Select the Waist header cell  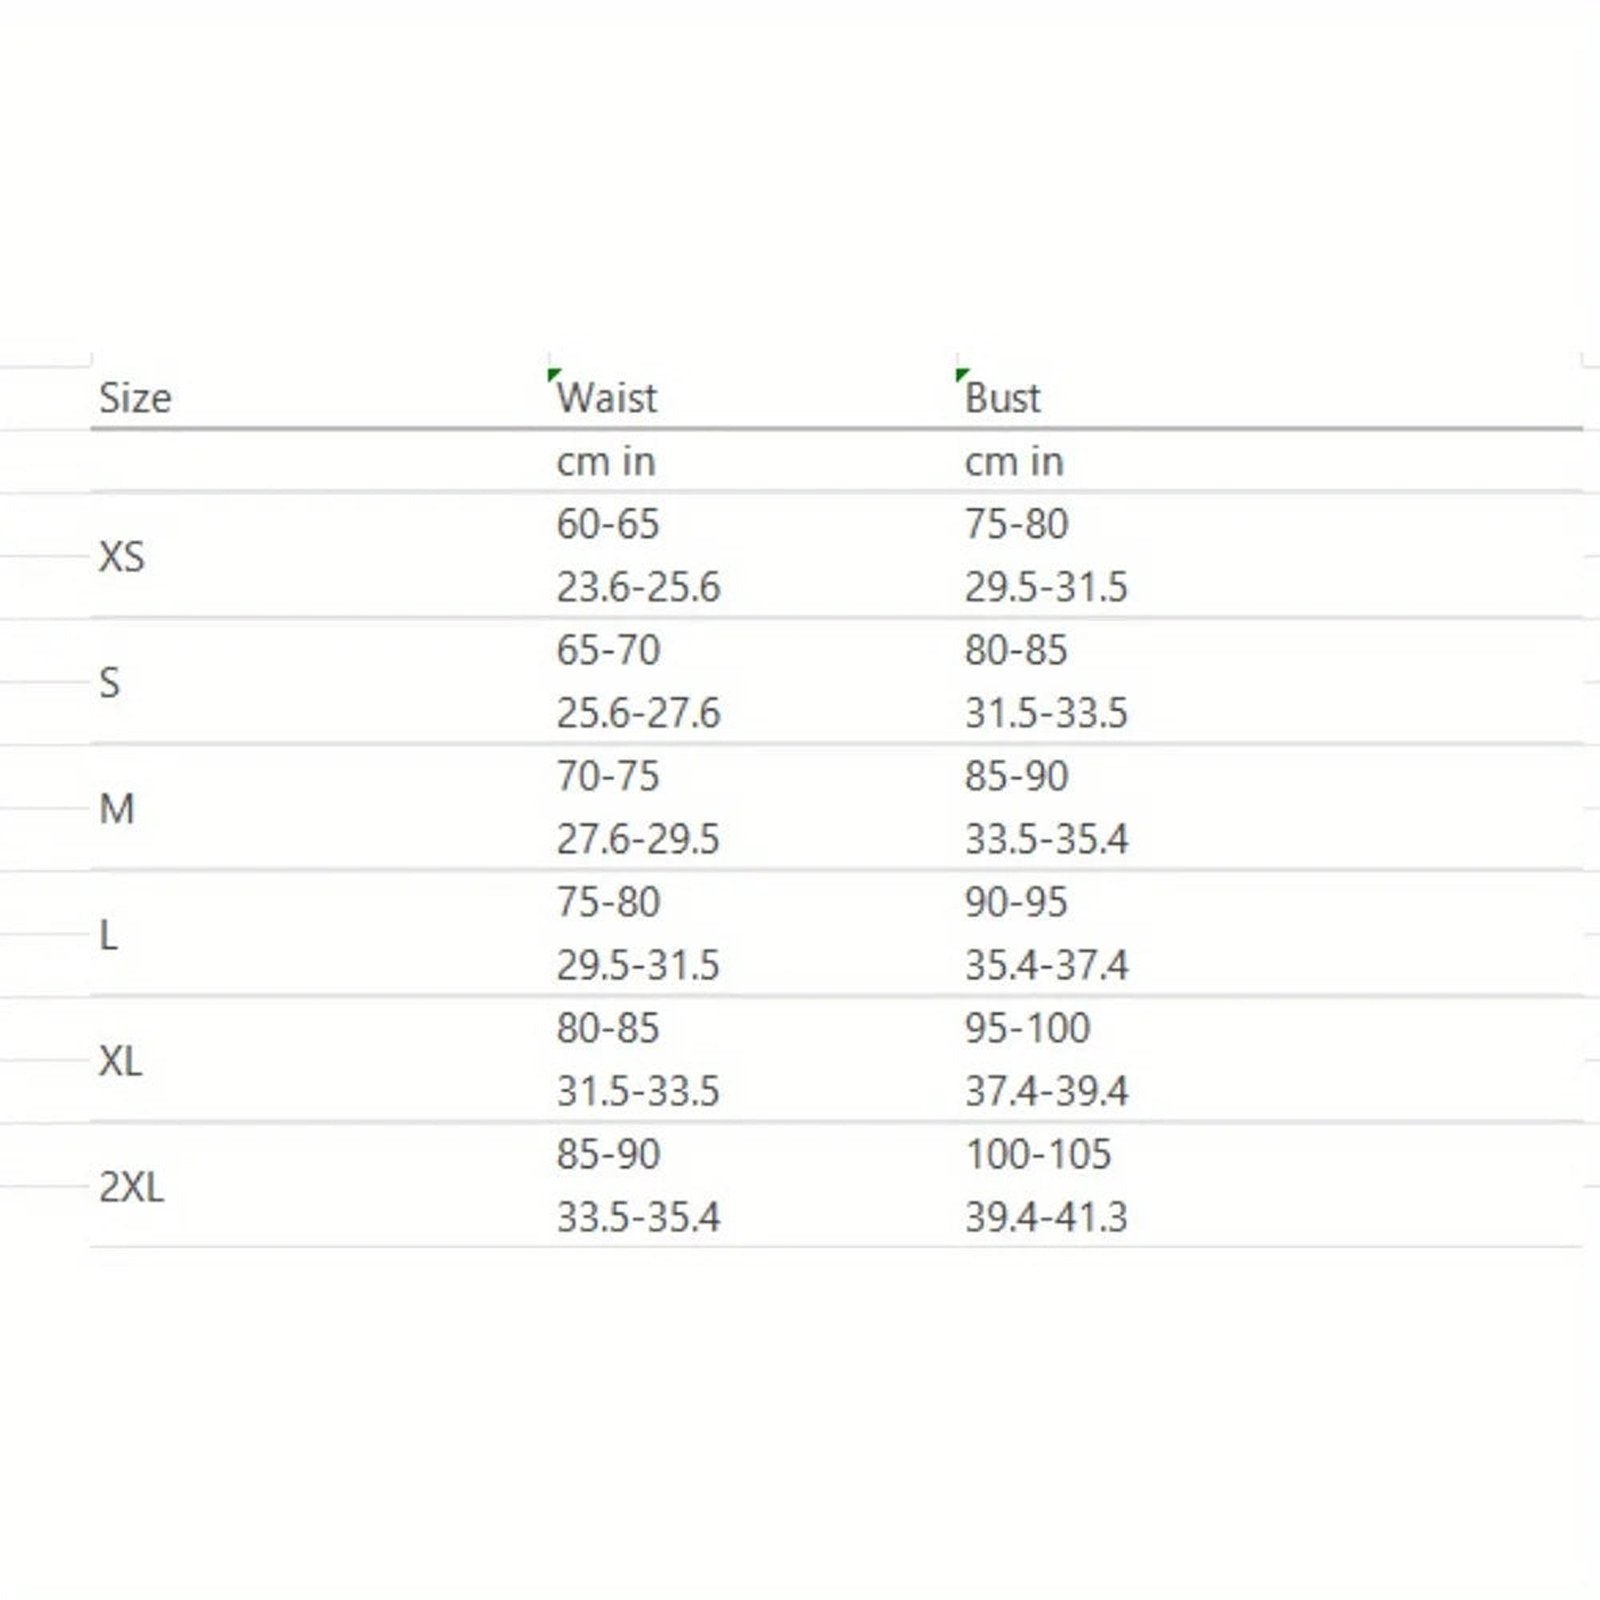coord(607,398)
